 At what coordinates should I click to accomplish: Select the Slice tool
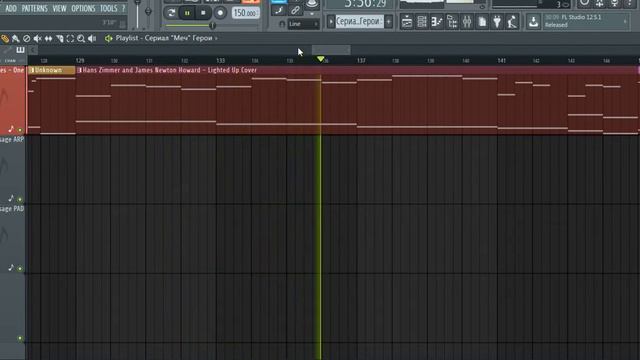[x=60, y=39]
